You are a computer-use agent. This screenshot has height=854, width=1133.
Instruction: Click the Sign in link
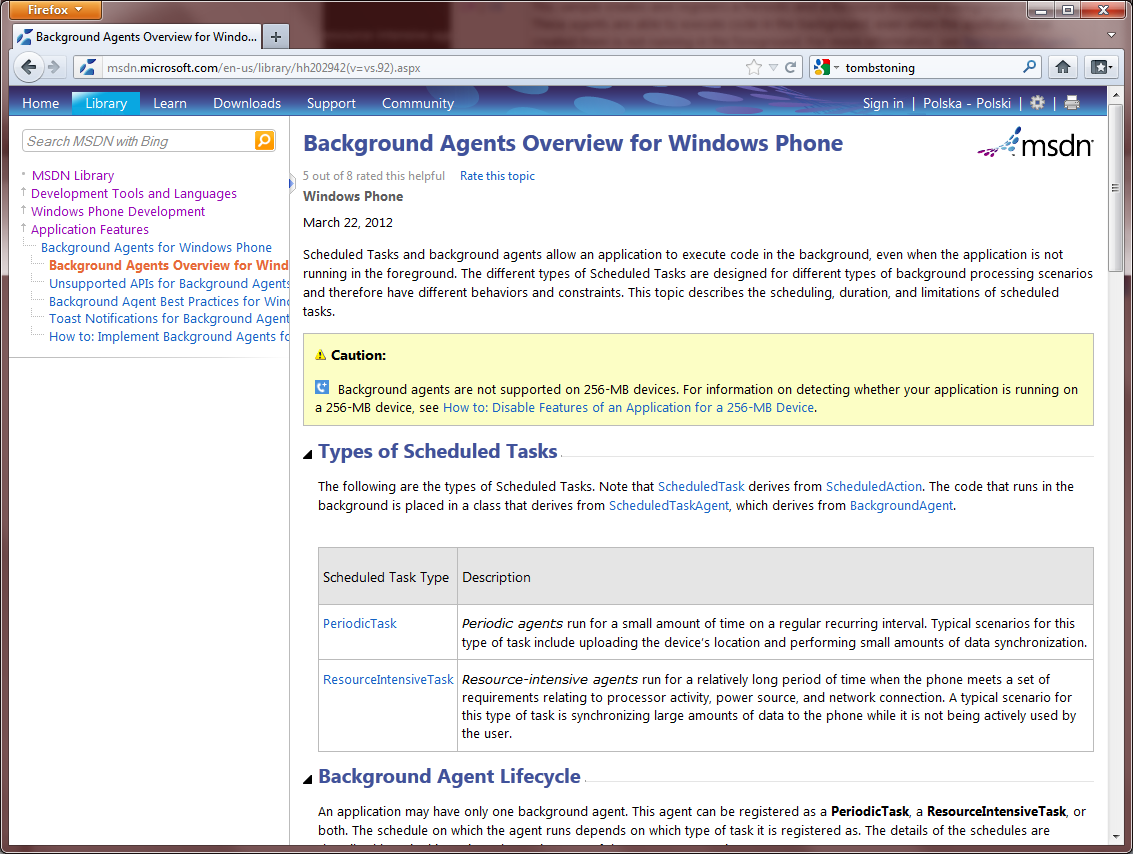click(883, 103)
